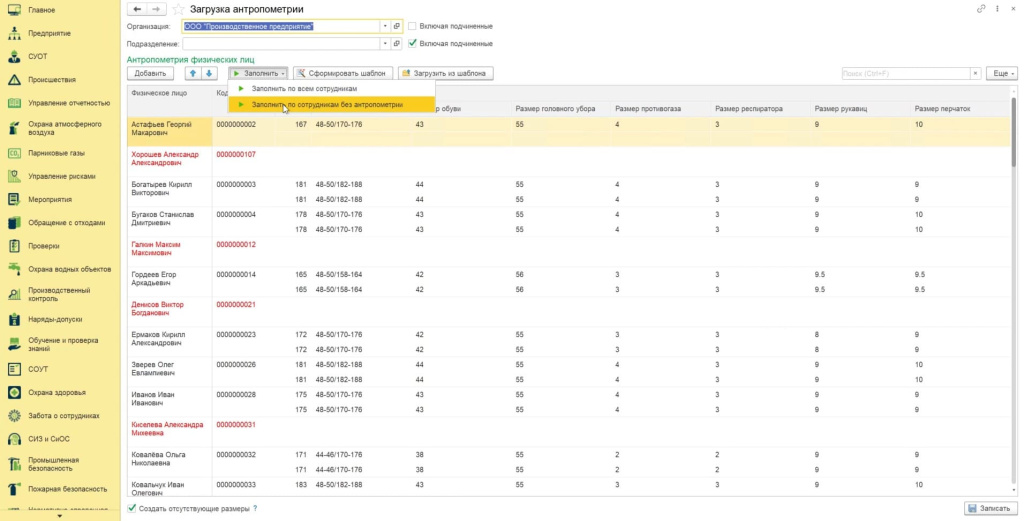This screenshot has width=1024, height=521.
Task: Open the Наряды-допуски icon
Action: coord(14,319)
